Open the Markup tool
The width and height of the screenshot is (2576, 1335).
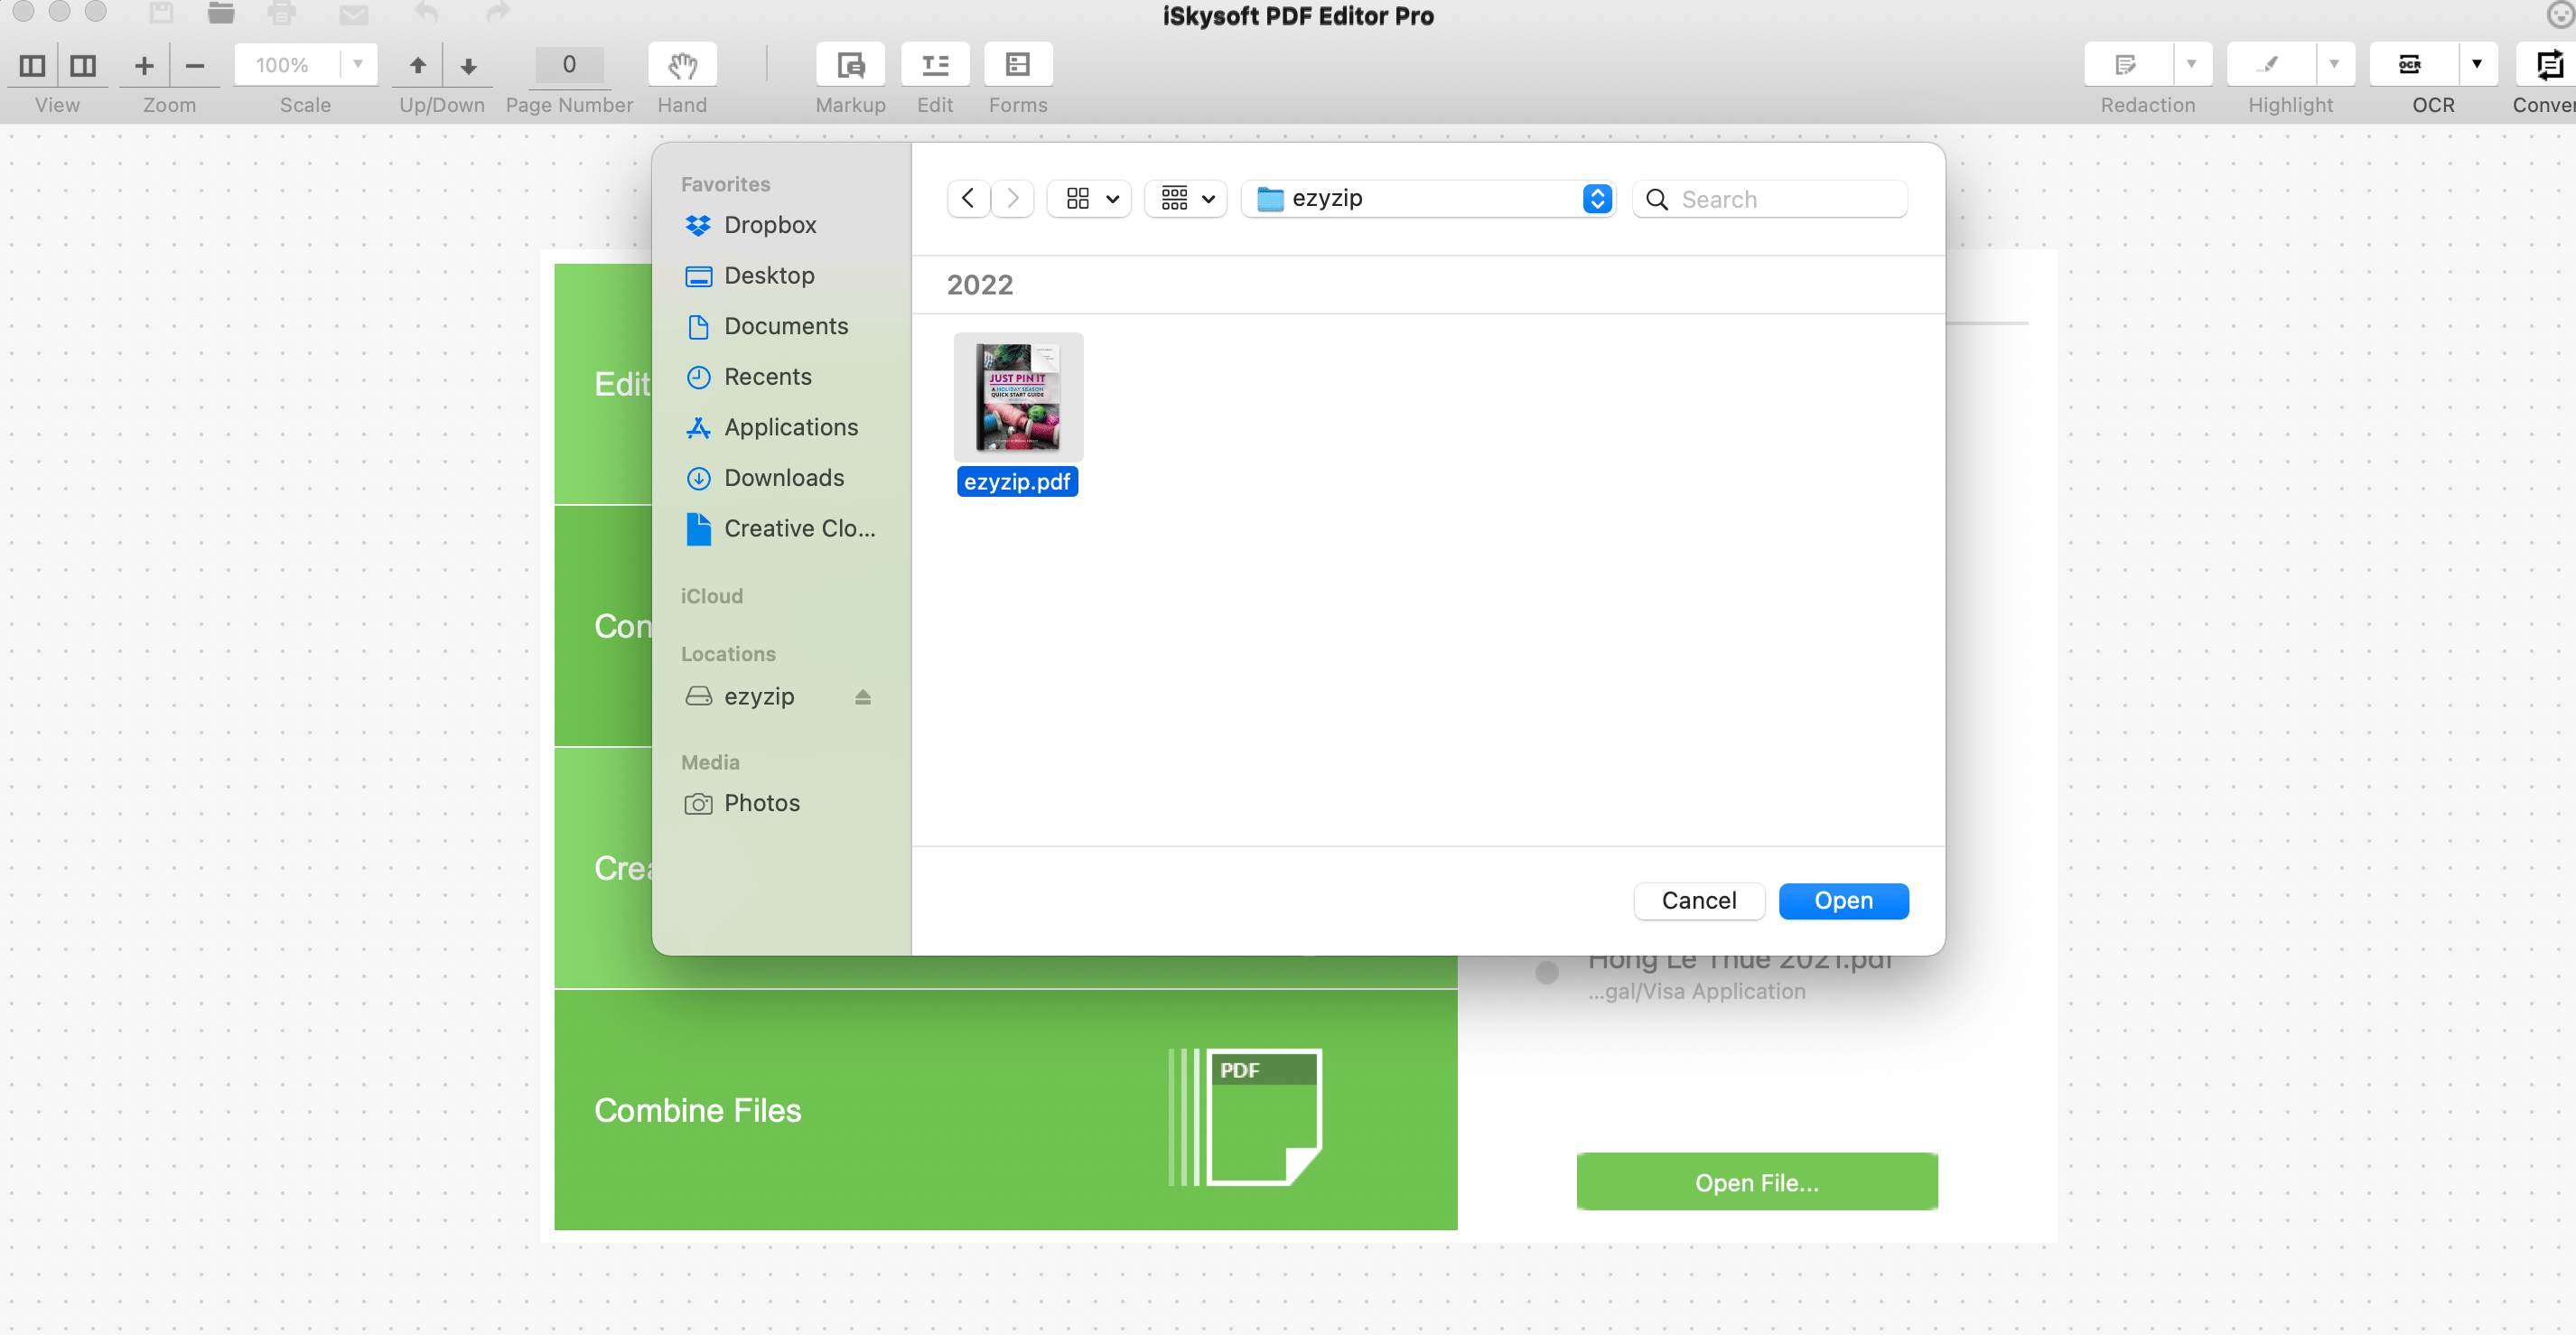click(x=850, y=65)
